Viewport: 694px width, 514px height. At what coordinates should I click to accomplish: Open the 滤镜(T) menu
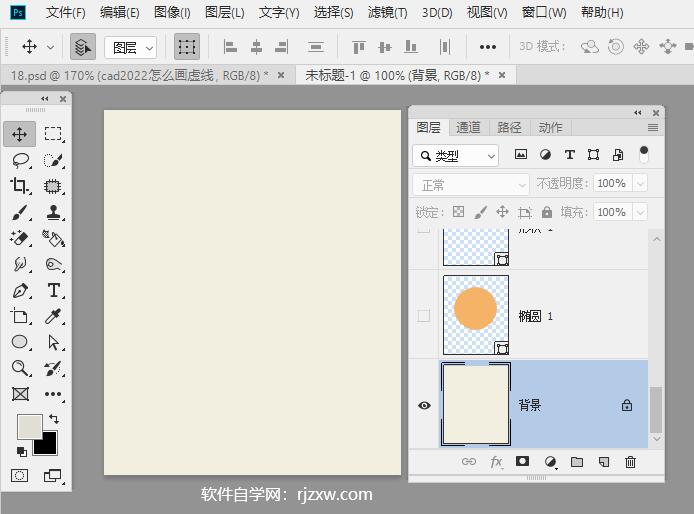387,12
